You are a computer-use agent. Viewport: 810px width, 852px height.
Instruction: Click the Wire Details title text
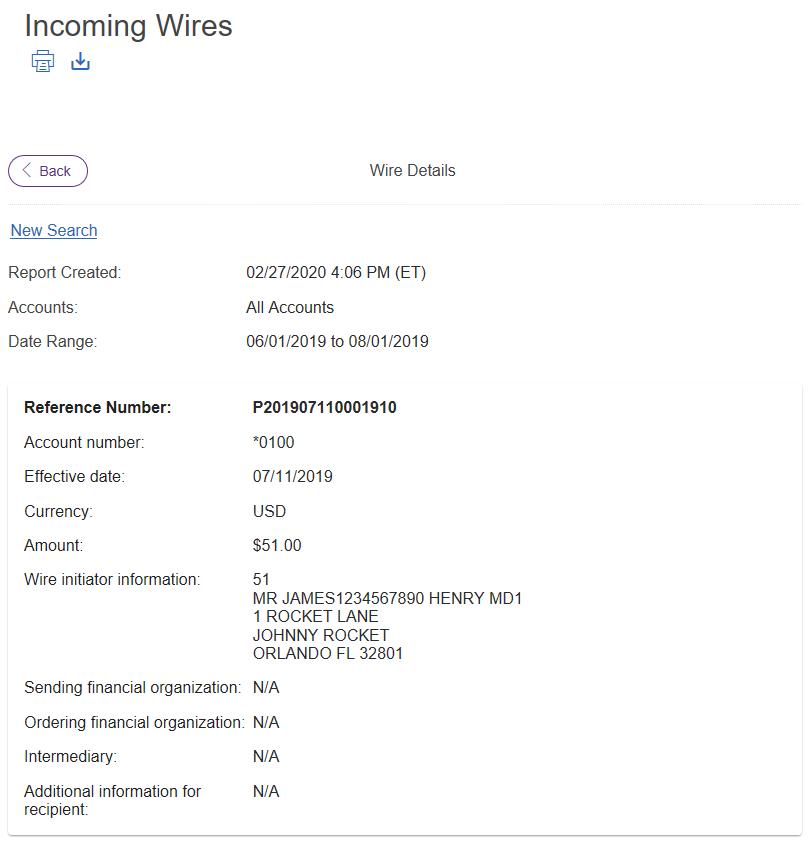tap(412, 171)
